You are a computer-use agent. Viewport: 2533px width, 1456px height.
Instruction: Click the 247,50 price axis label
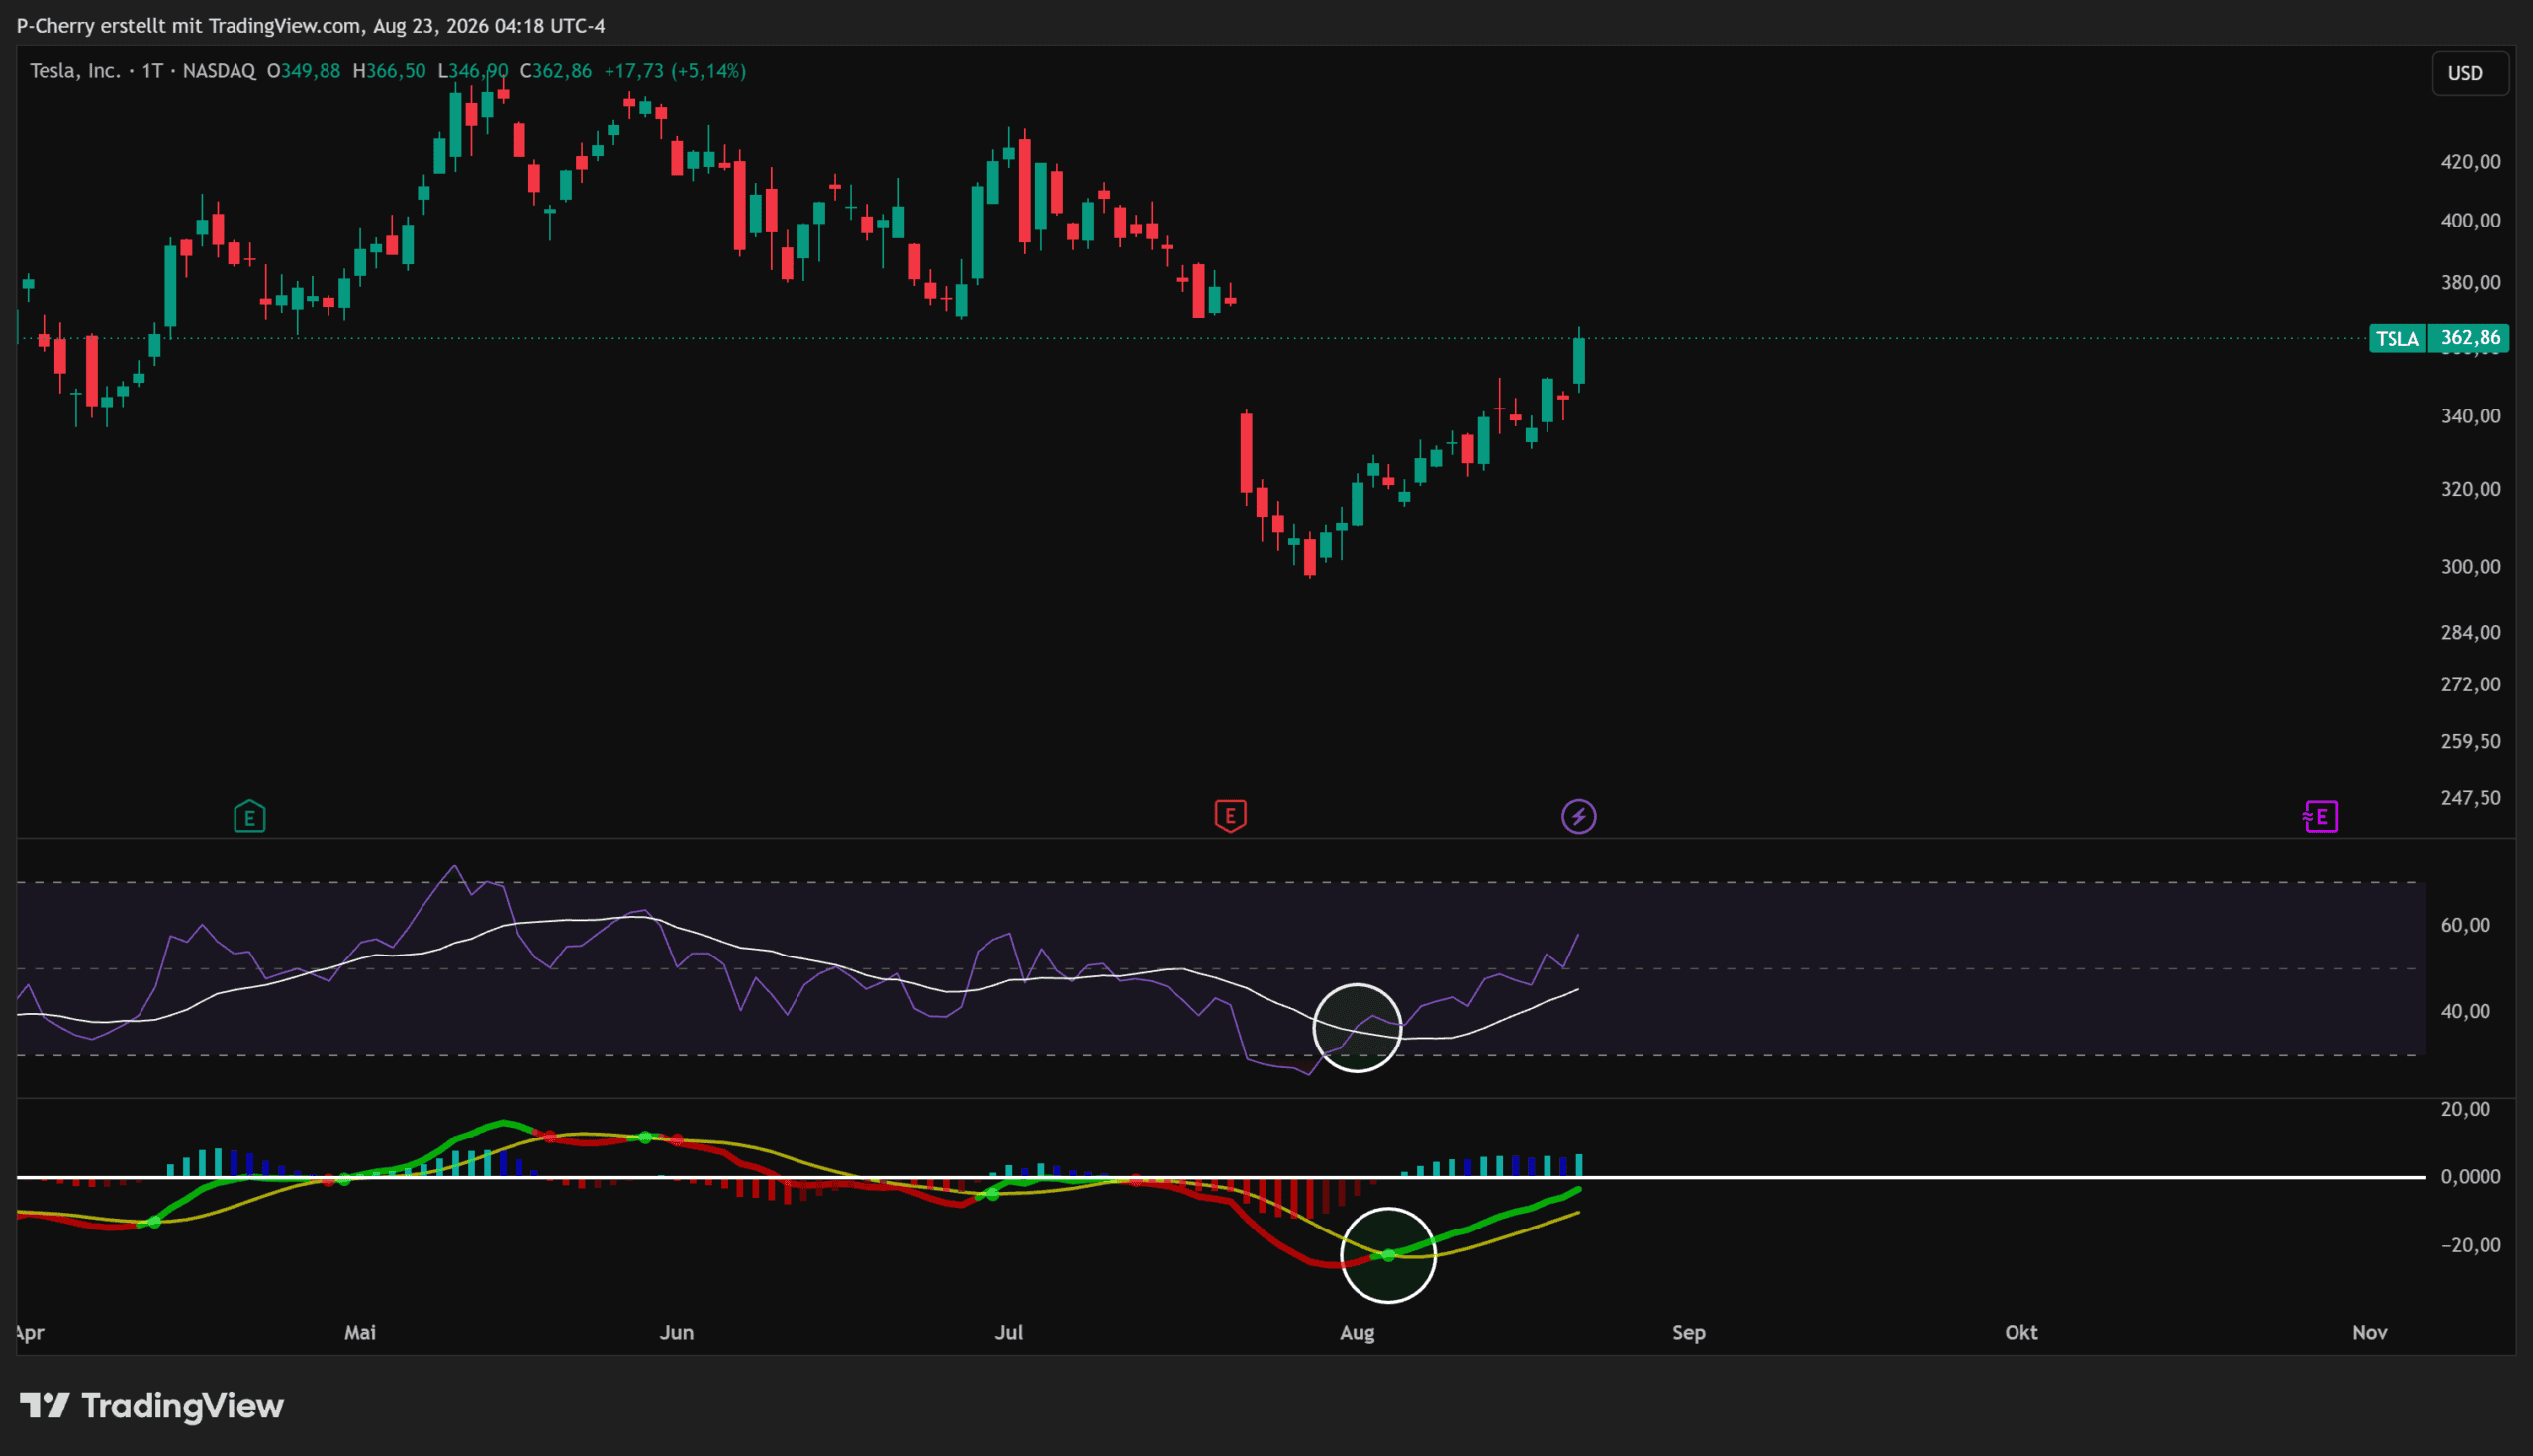(x=2470, y=799)
